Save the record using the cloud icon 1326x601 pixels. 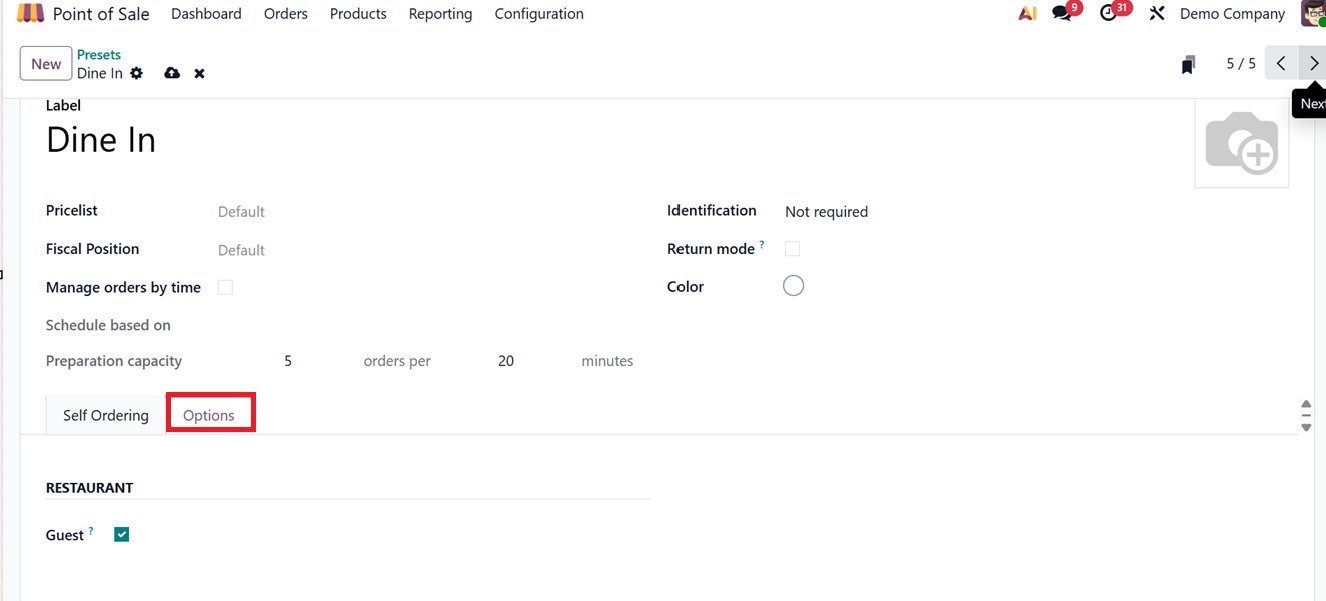pos(172,73)
